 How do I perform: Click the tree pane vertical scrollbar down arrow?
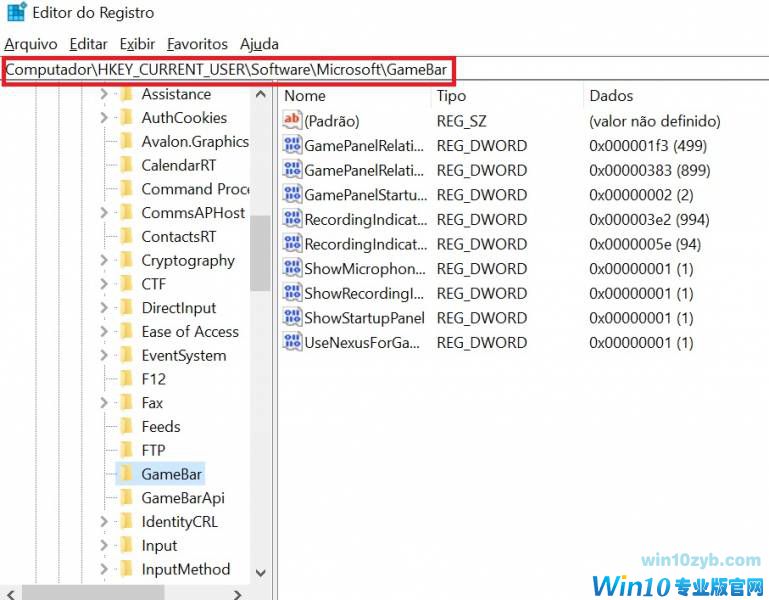(x=261, y=573)
